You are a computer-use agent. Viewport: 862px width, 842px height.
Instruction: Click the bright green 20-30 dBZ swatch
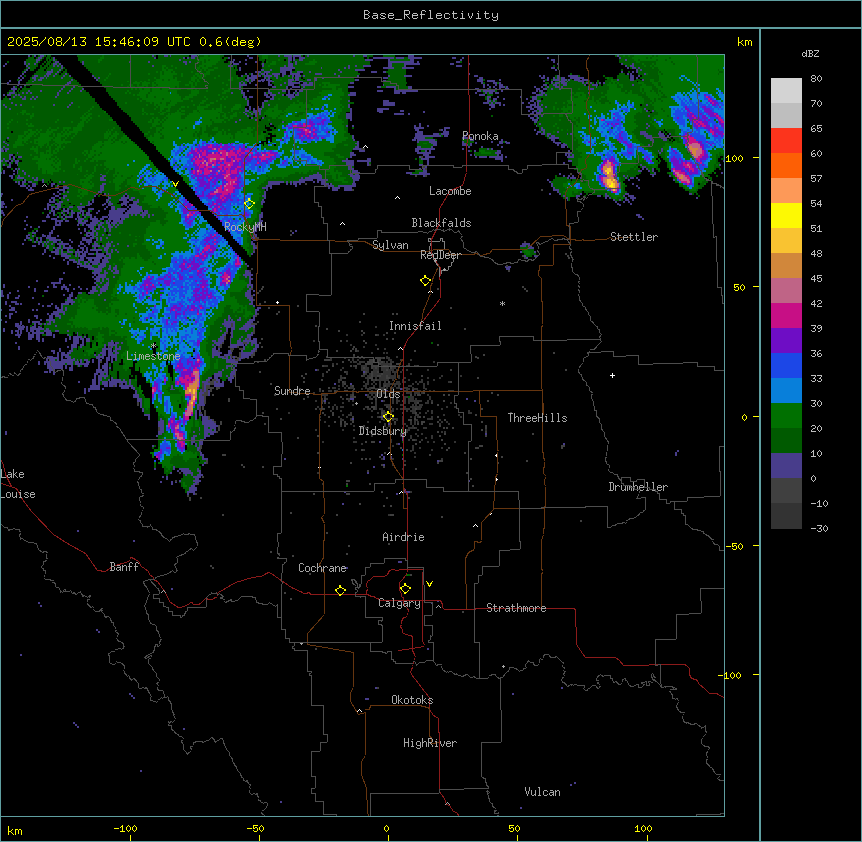[x=786, y=416]
